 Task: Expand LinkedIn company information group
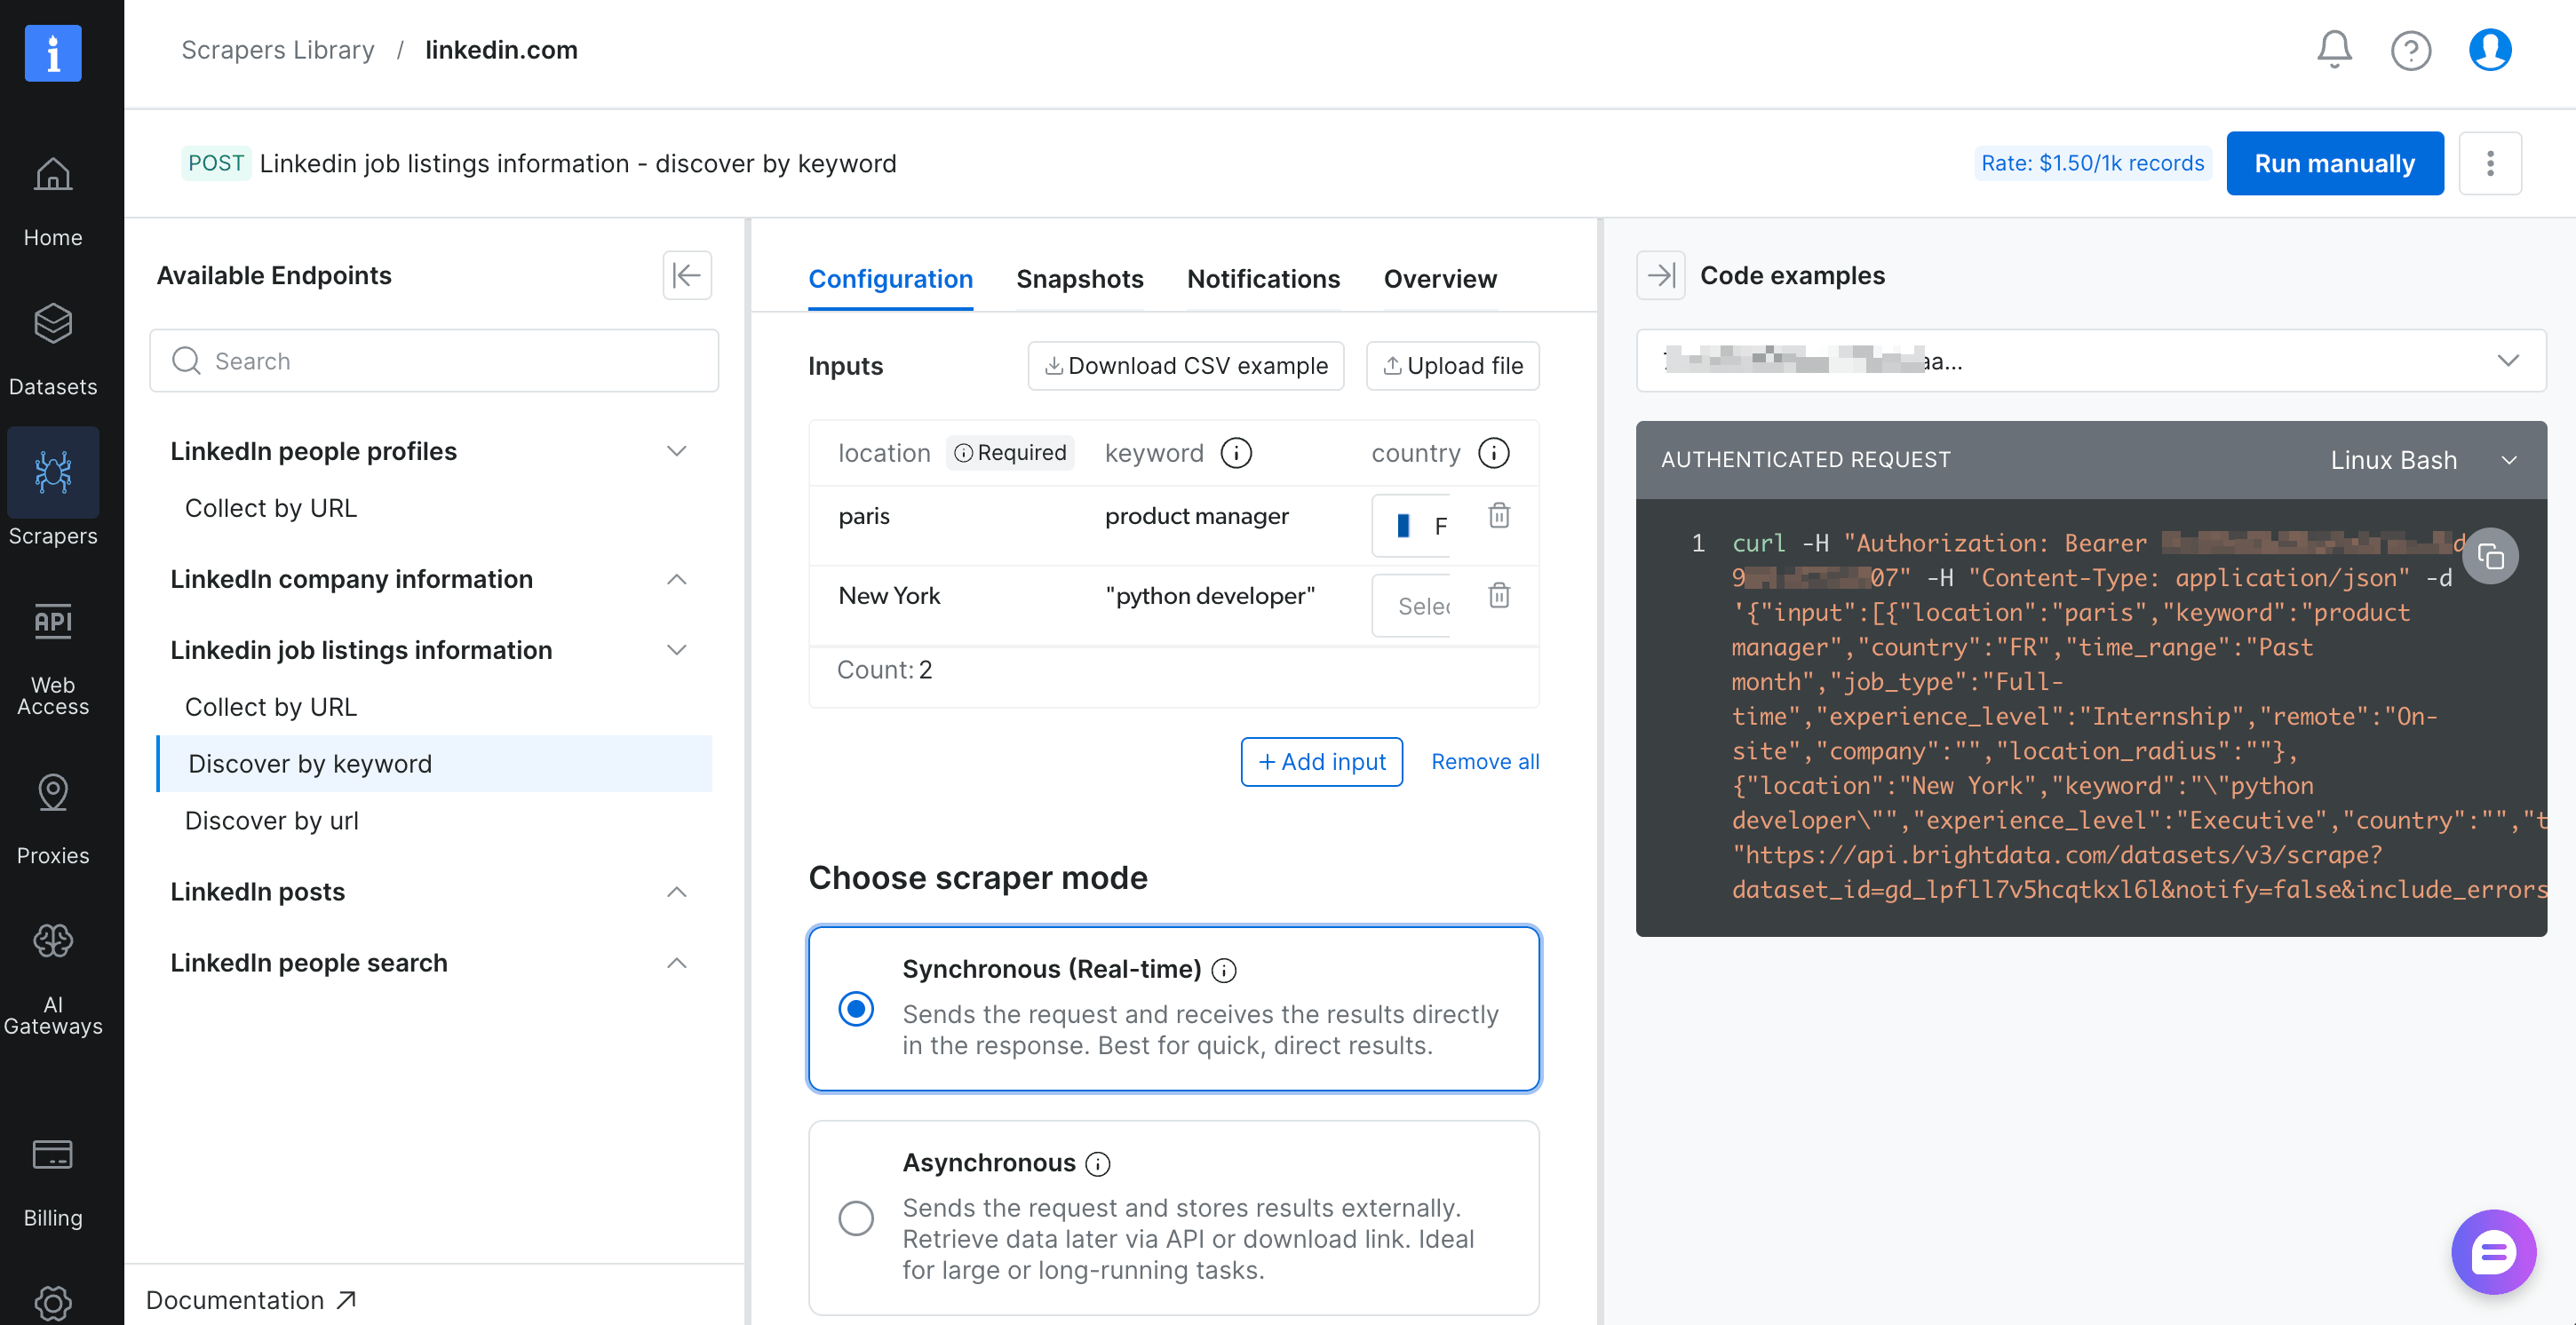click(677, 579)
